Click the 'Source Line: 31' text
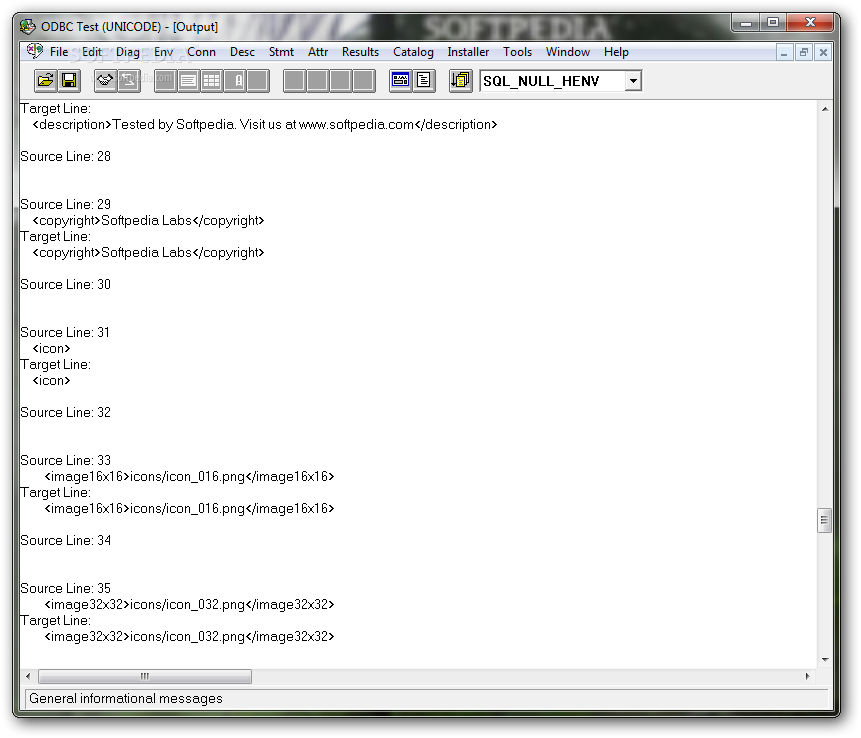 [65, 332]
